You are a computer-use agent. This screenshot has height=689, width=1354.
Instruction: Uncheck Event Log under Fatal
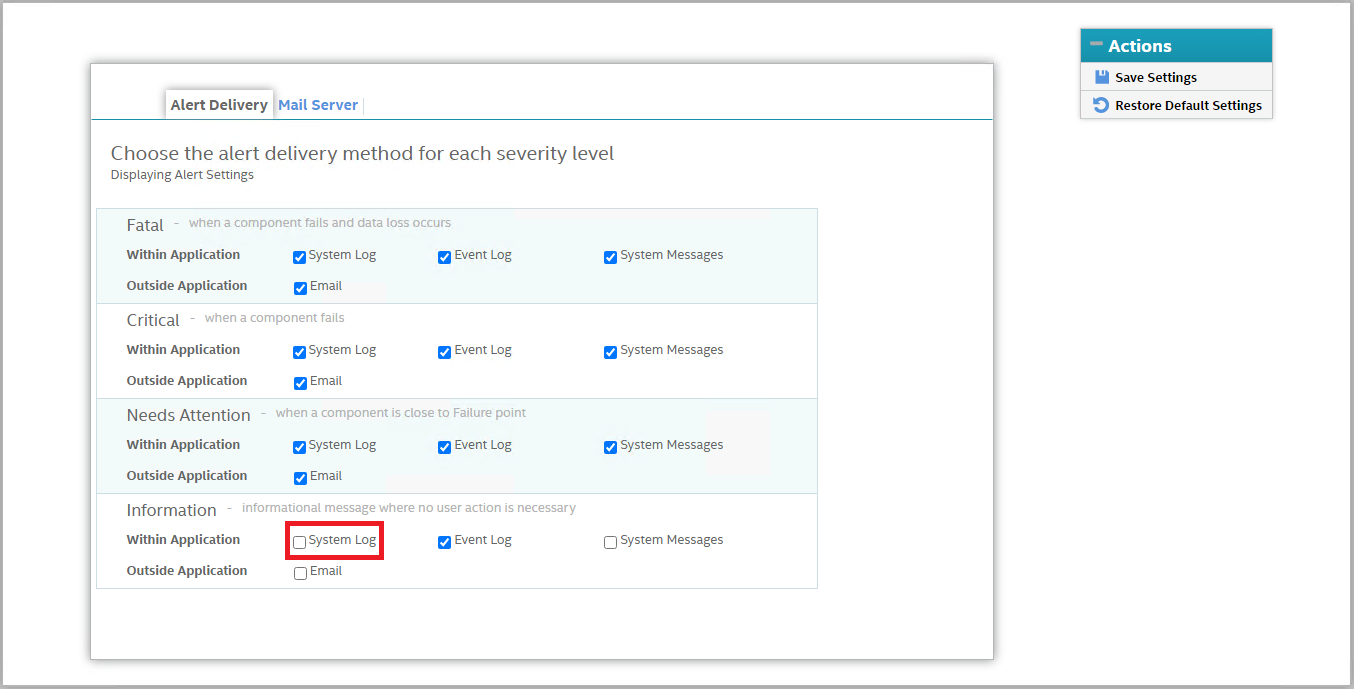(x=445, y=257)
